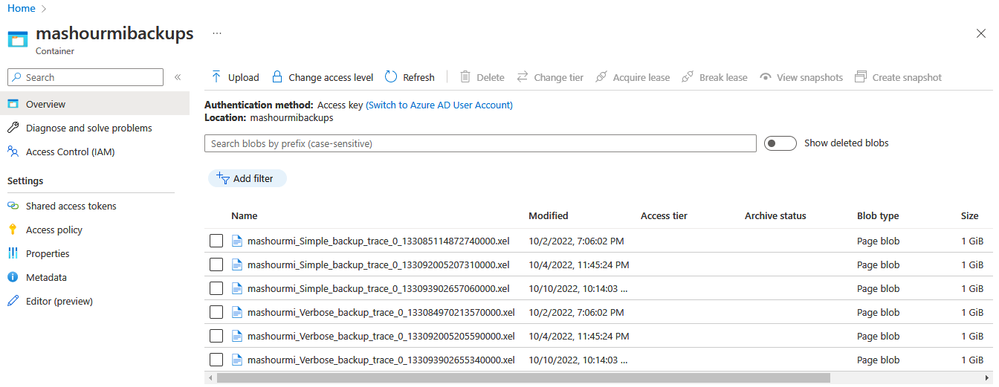Open Shared access tokens in sidebar
The height and width of the screenshot is (387, 999).
tap(71, 206)
